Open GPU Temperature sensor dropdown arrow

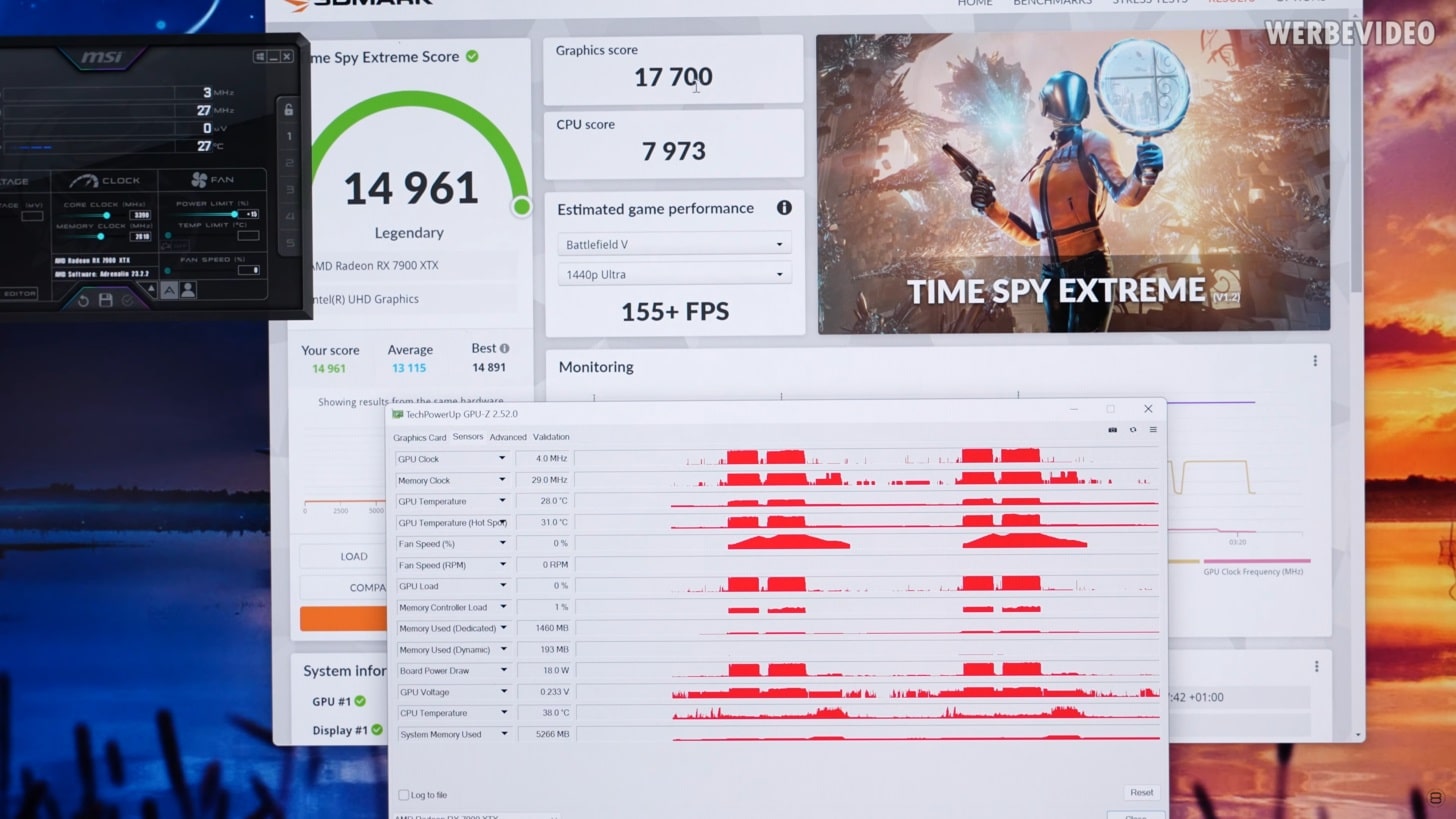pos(502,501)
